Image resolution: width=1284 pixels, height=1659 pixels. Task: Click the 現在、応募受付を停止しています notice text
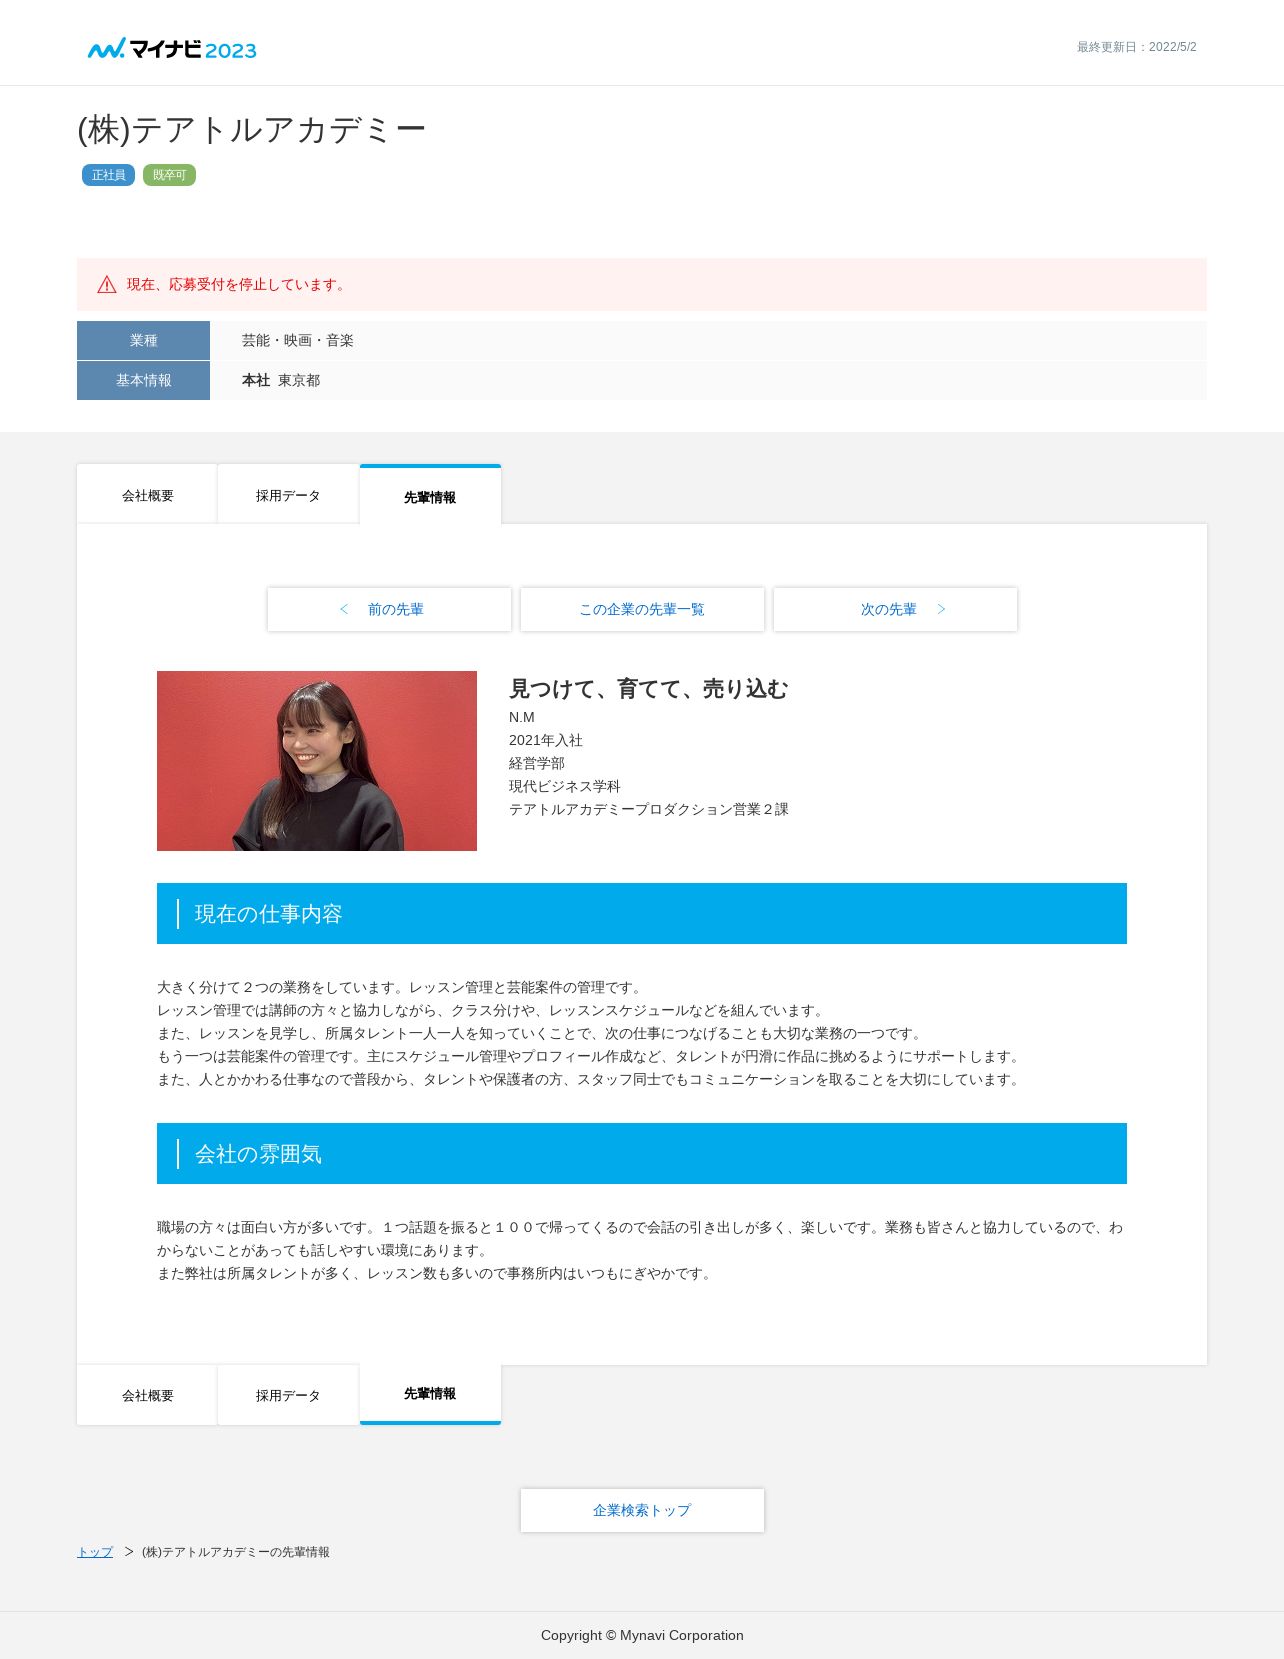pyautogui.click(x=238, y=285)
